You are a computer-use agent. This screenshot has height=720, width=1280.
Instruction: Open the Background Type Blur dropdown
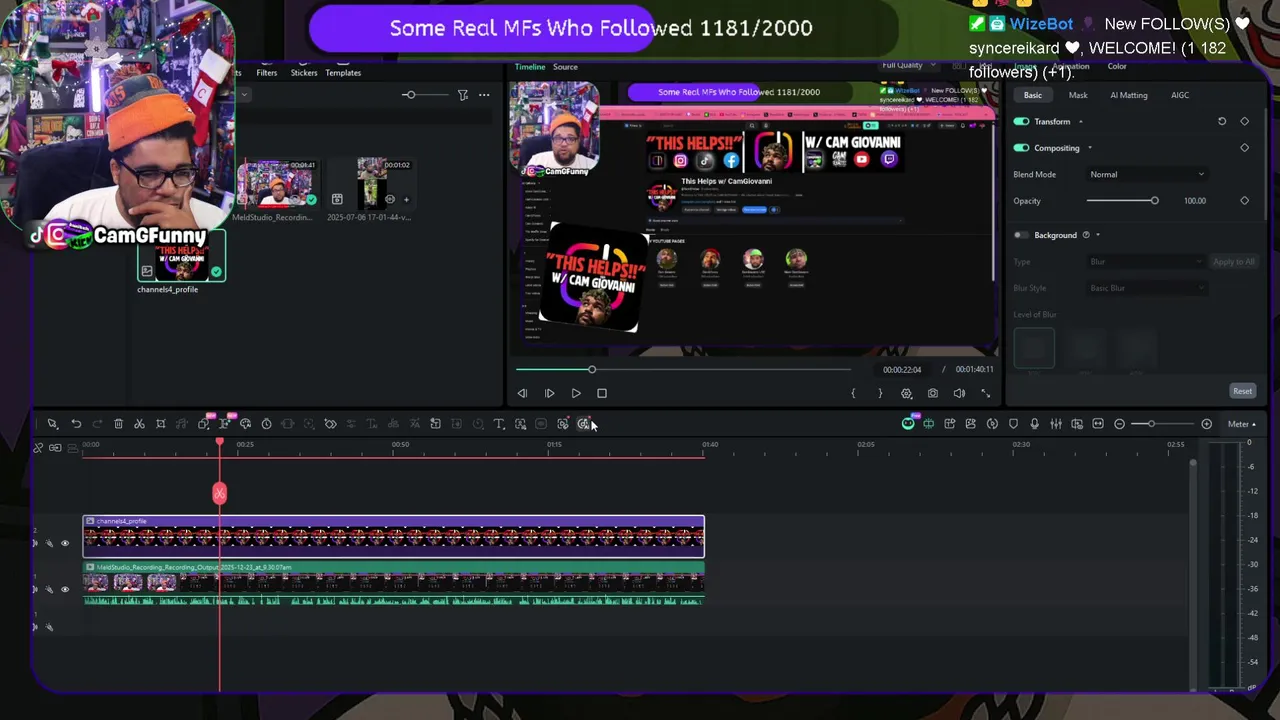pos(1146,262)
